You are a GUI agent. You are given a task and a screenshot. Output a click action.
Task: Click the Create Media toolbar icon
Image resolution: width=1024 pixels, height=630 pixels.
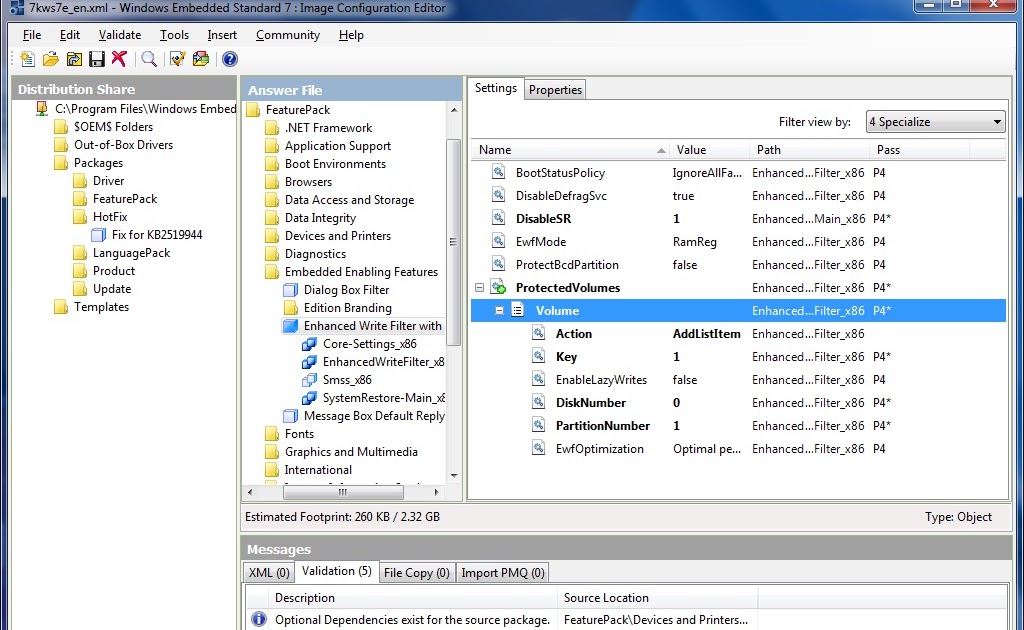tap(200, 59)
